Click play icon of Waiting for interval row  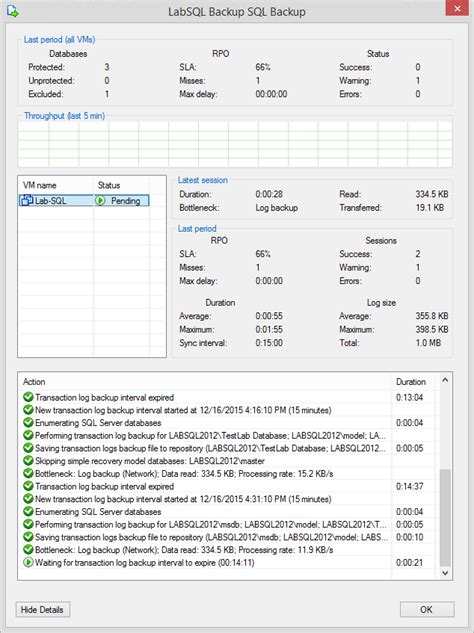(28, 562)
